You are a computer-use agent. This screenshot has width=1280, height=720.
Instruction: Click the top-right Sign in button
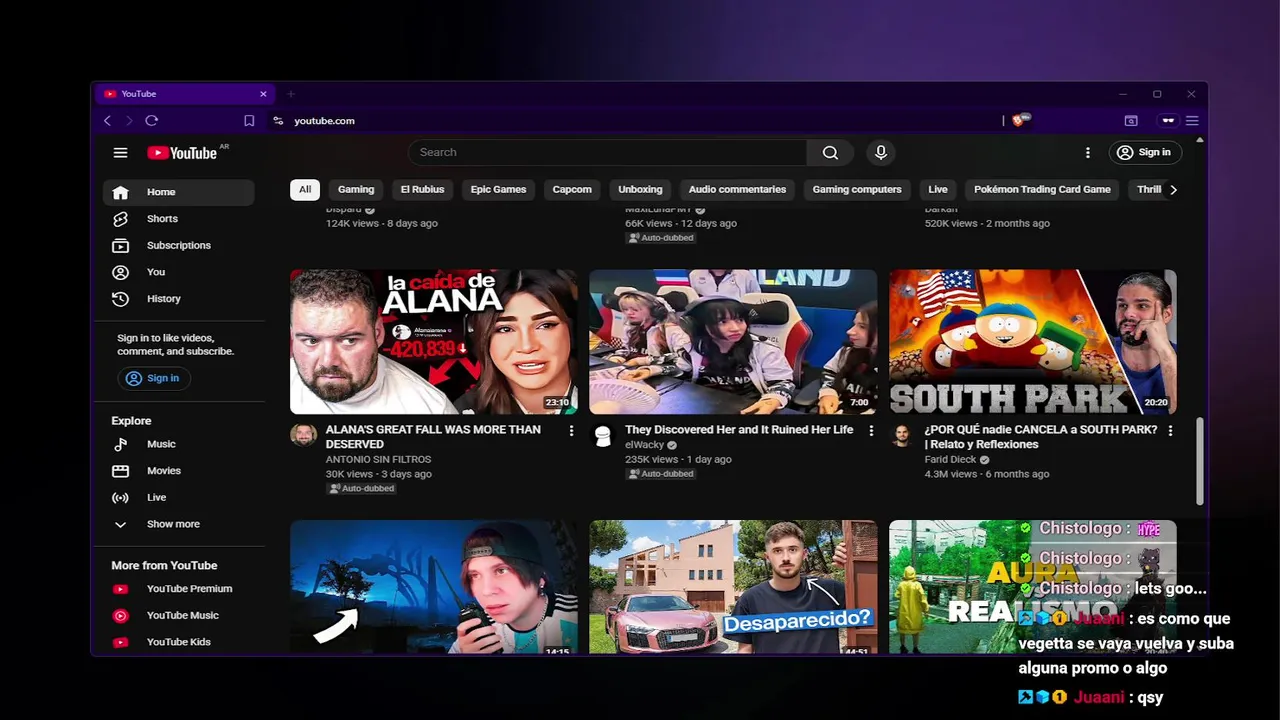(1145, 152)
